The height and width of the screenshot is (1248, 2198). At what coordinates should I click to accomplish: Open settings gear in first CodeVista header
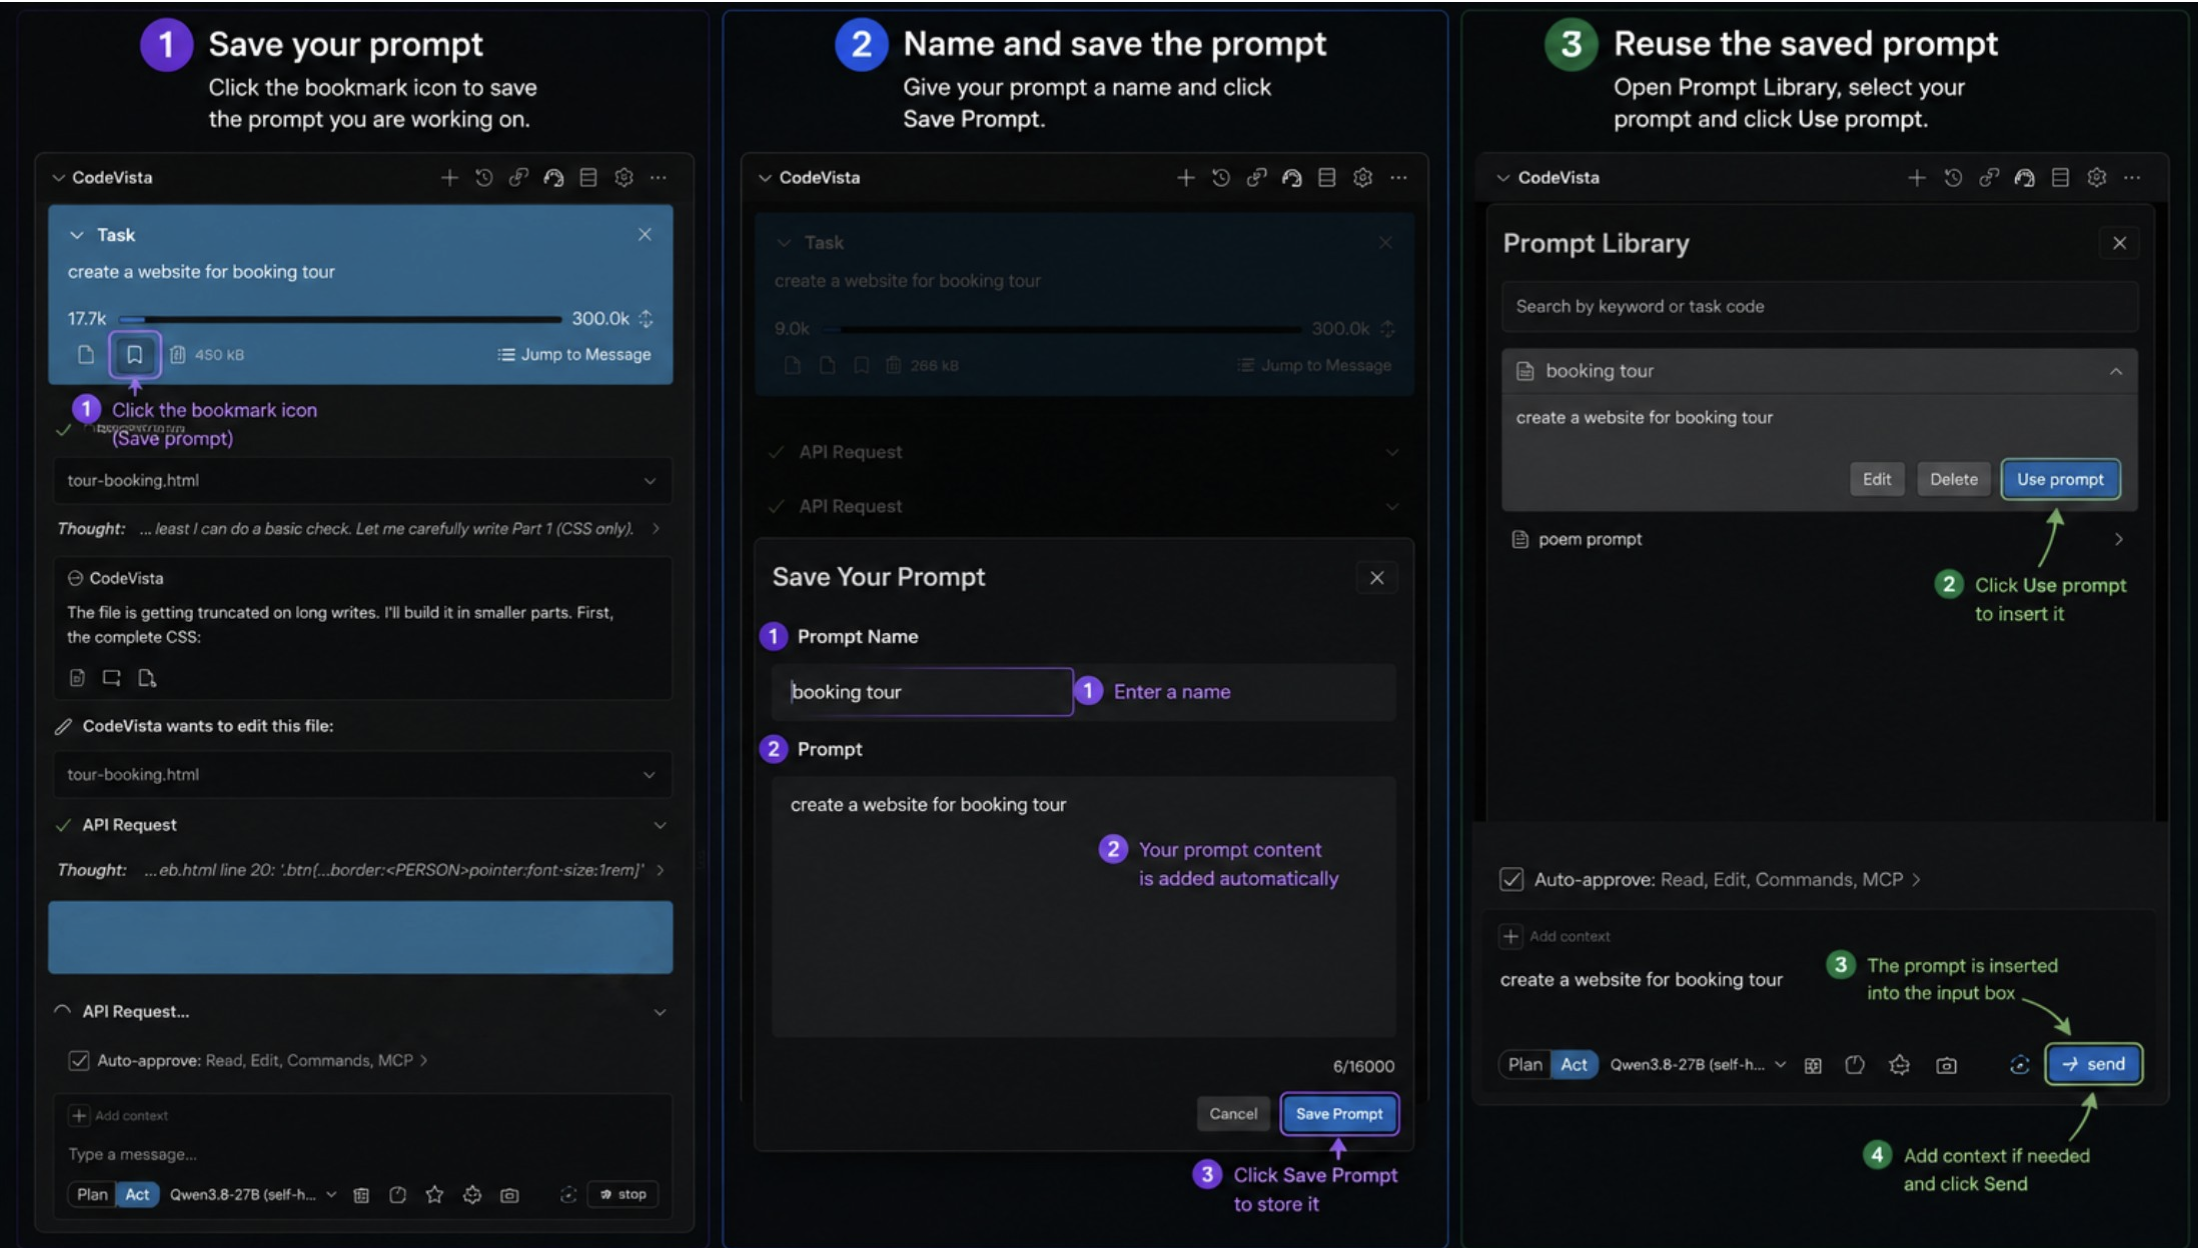pyautogui.click(x=624, y=177)
